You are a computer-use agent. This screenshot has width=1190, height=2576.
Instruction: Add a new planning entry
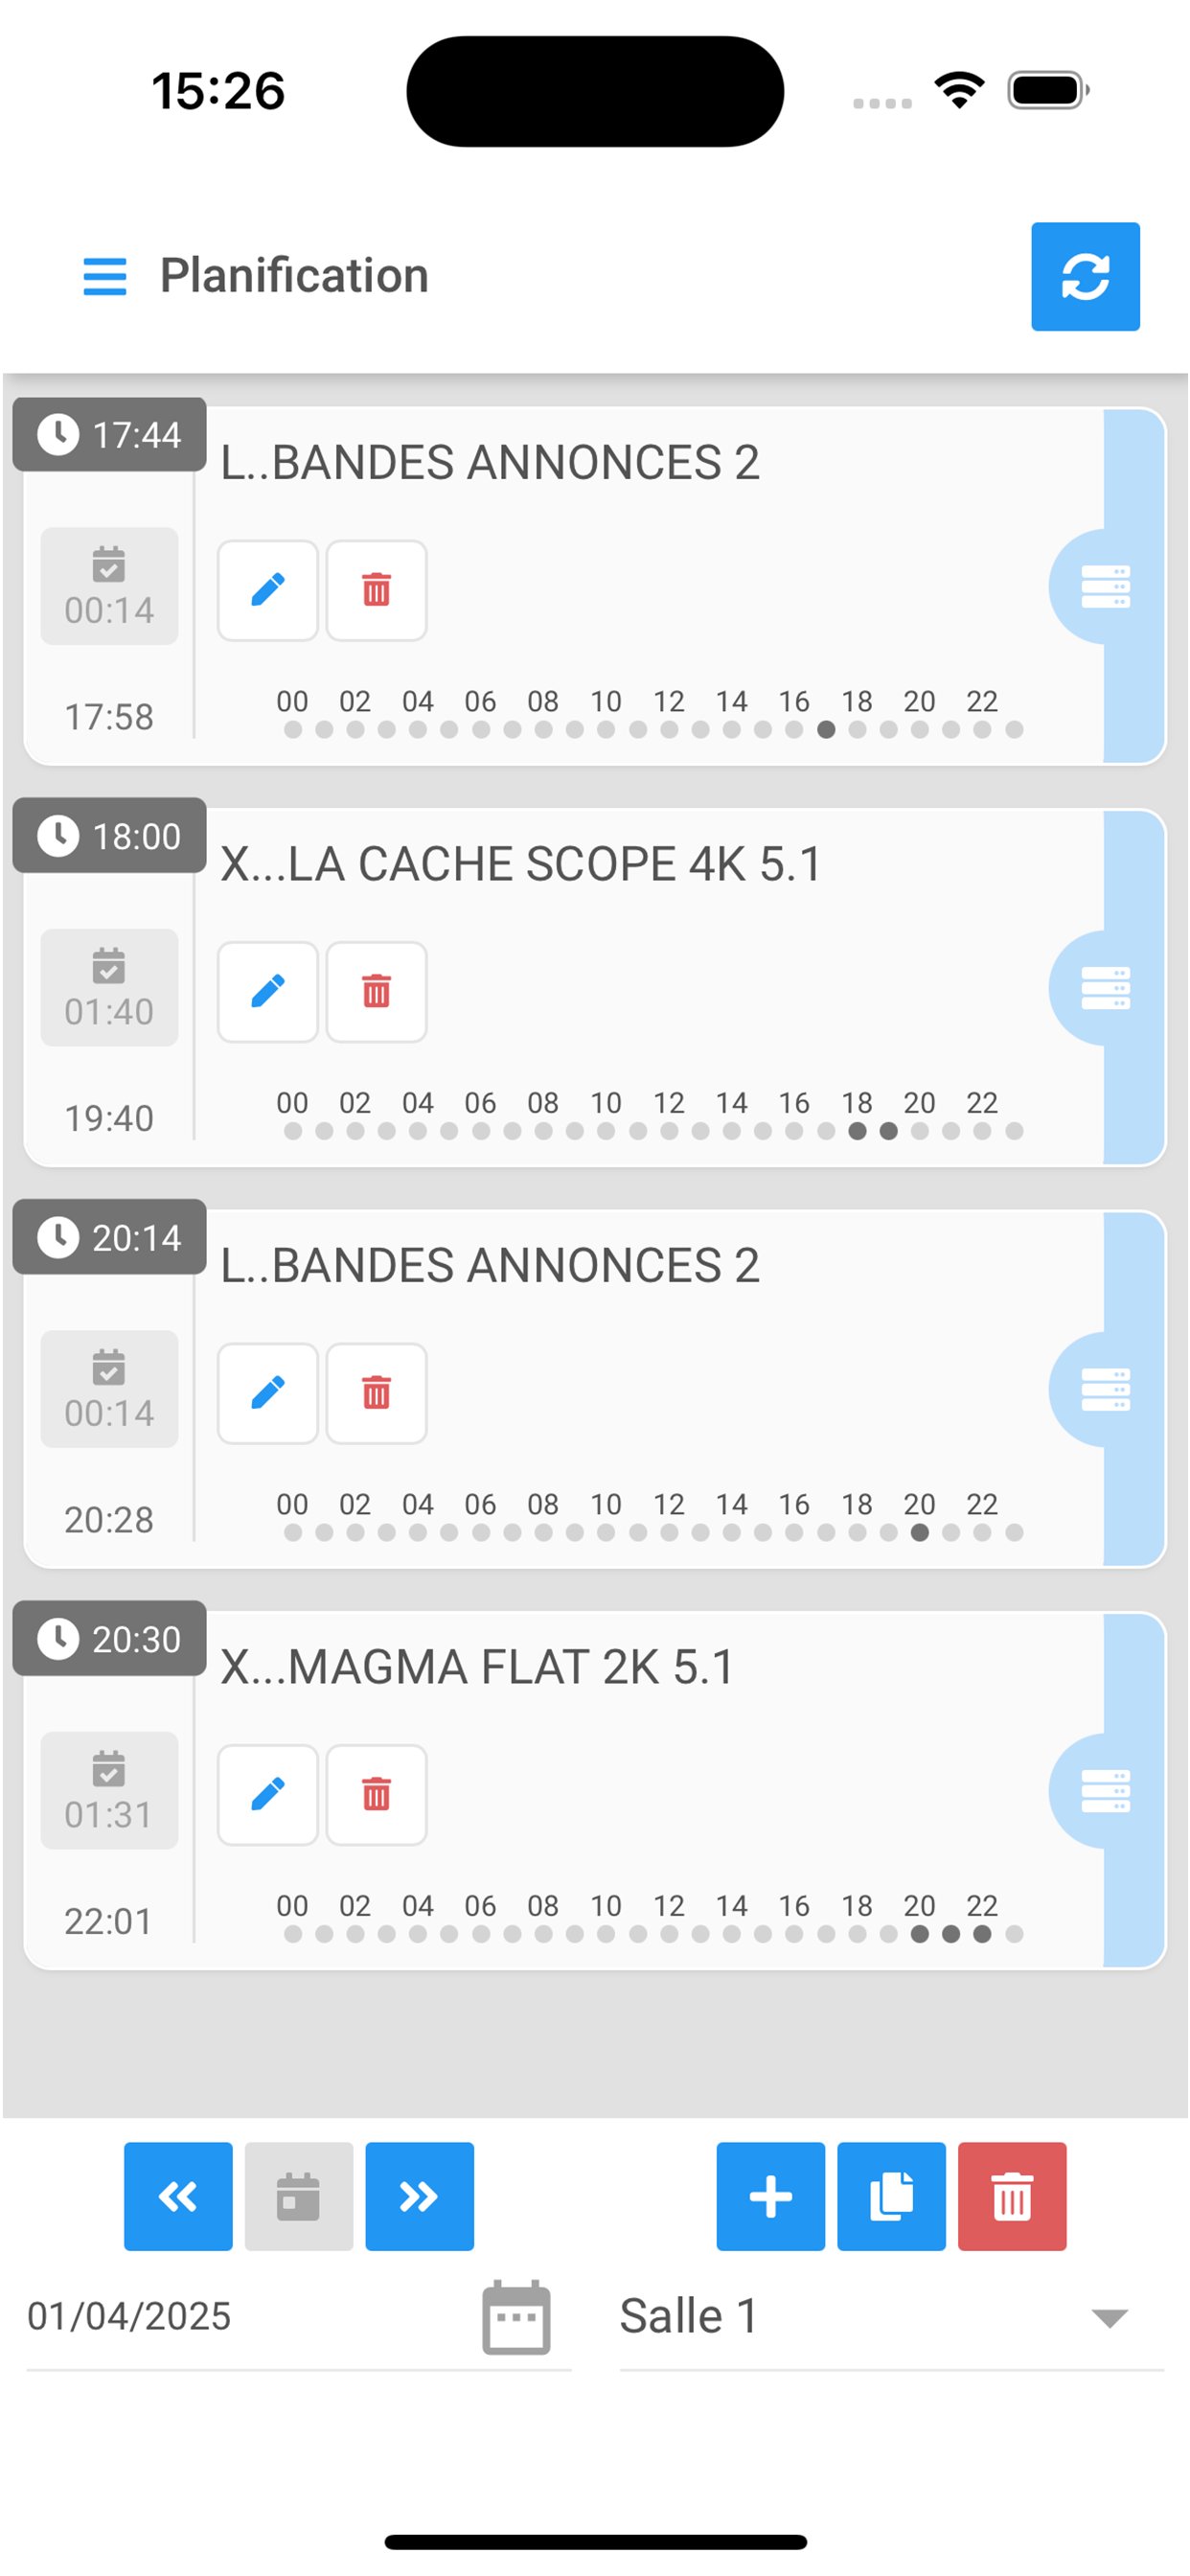[x=770, y=2196]
